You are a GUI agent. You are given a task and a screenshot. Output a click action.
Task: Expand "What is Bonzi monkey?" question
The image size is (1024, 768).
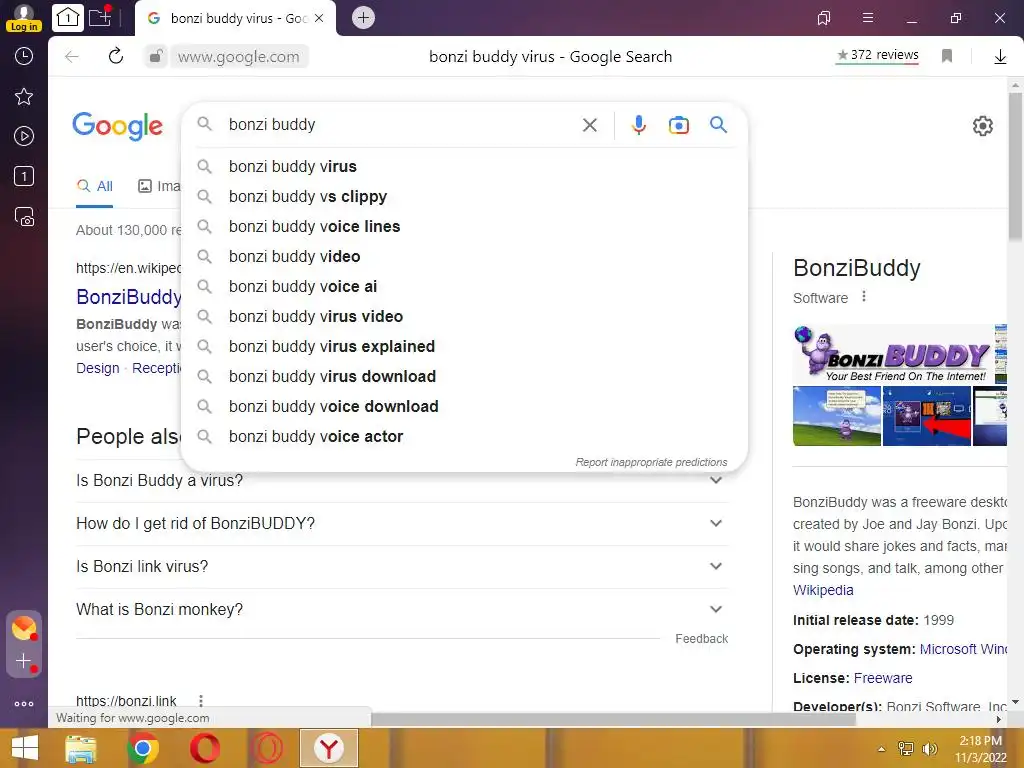[x=402, y=610]
